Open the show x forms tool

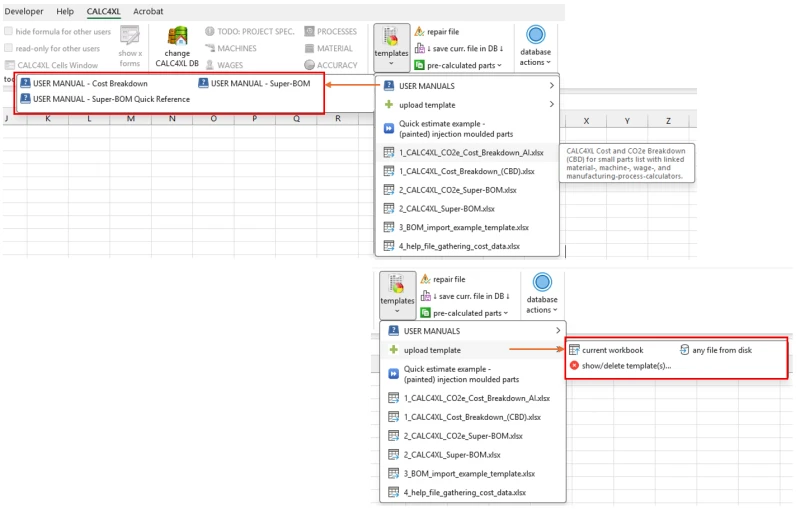tap(130, 46)
